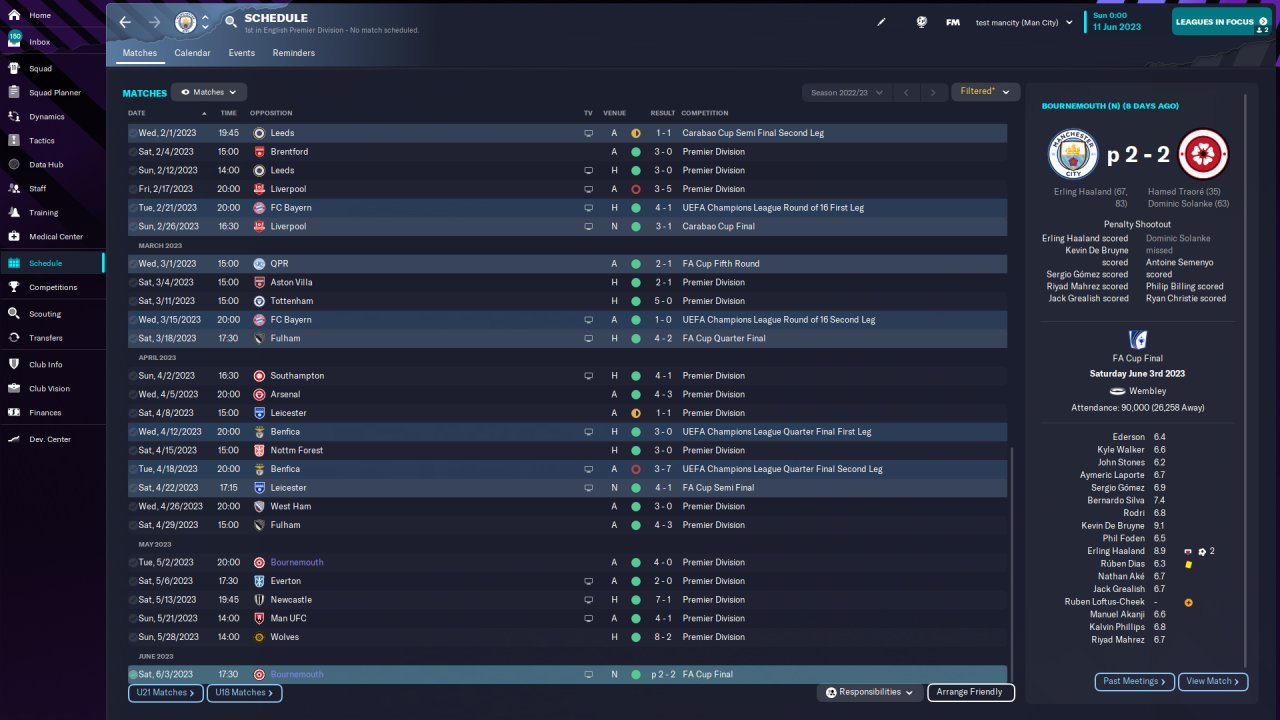Switch to the Matches tab

click(140, 53)
